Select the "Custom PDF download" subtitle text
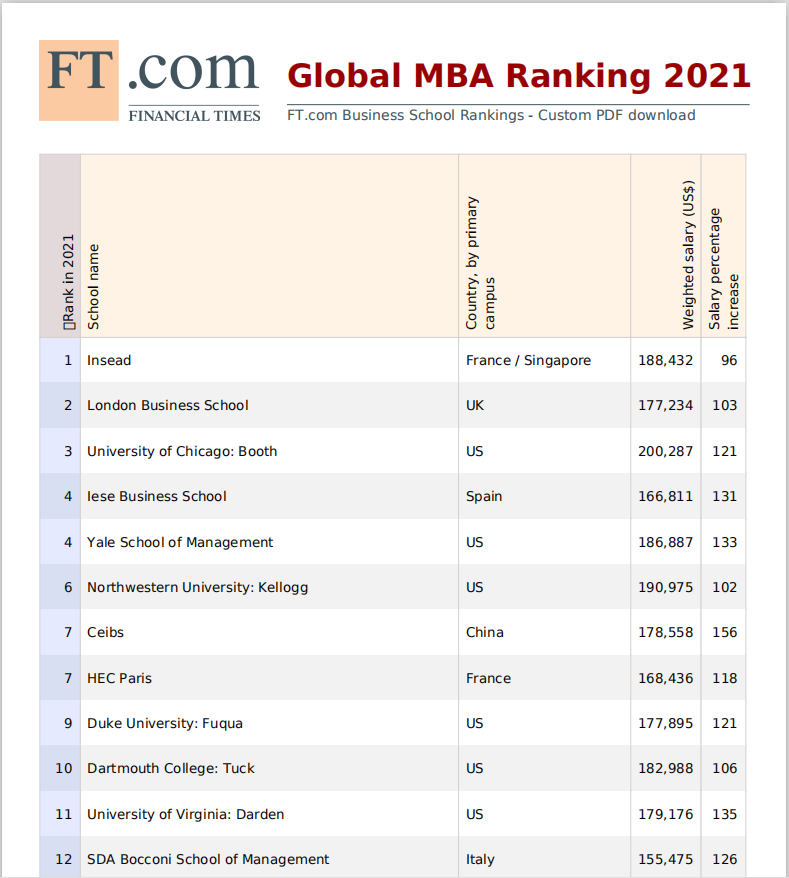The height and width of the screenshot is (878, 789). click(616, 115)
